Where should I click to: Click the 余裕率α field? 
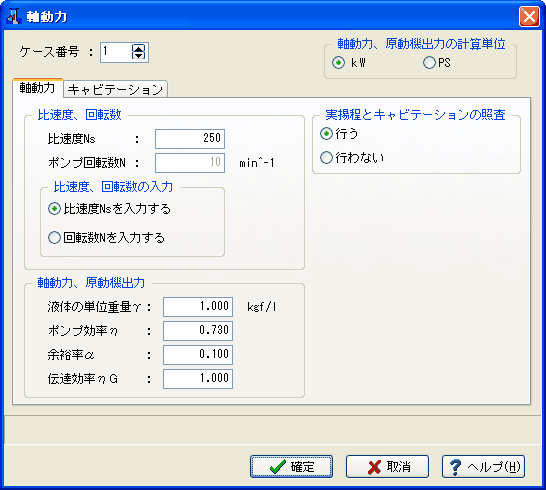(198, 355)
